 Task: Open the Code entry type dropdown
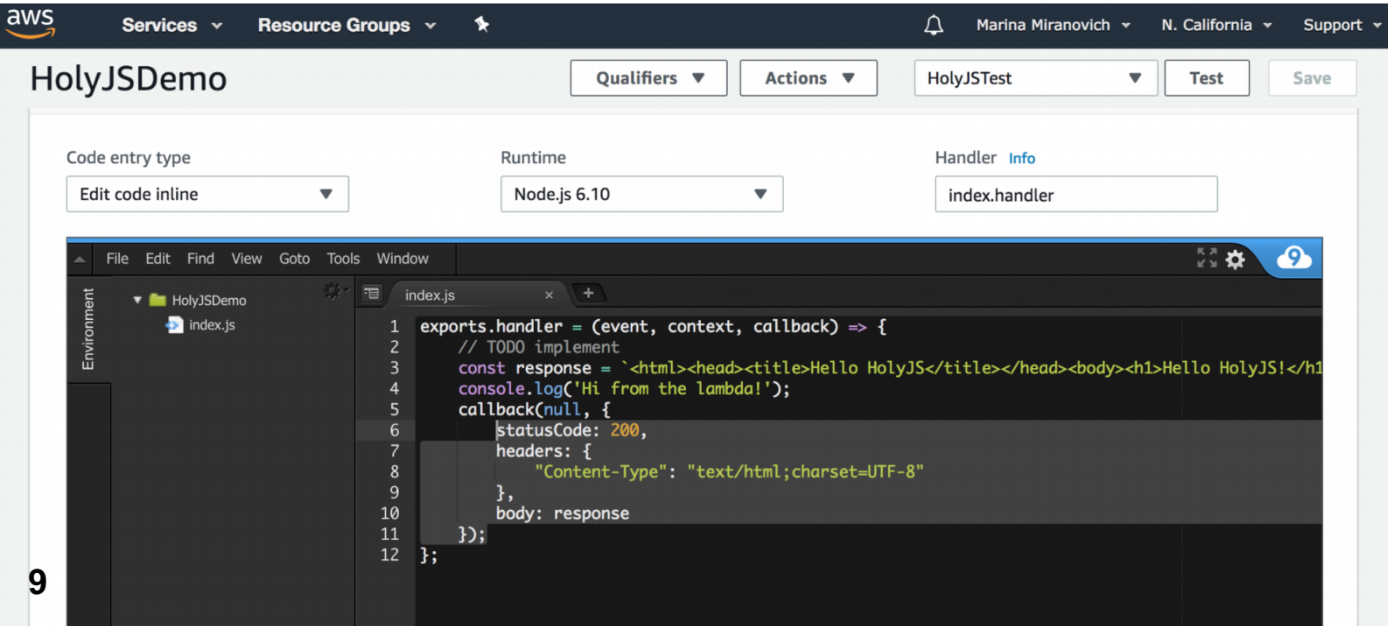tap(207, 194)
